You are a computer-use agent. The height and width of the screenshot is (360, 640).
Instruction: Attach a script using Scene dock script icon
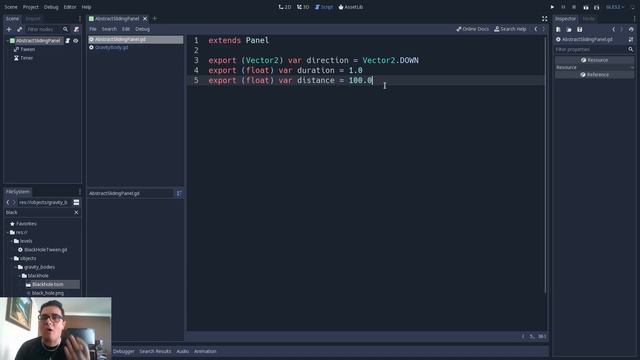pos(76,29)
